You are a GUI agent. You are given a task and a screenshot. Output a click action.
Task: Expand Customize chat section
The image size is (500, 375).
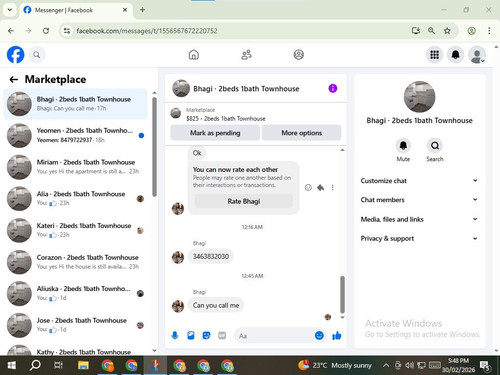pyautogui.click(x=419, y=181)
